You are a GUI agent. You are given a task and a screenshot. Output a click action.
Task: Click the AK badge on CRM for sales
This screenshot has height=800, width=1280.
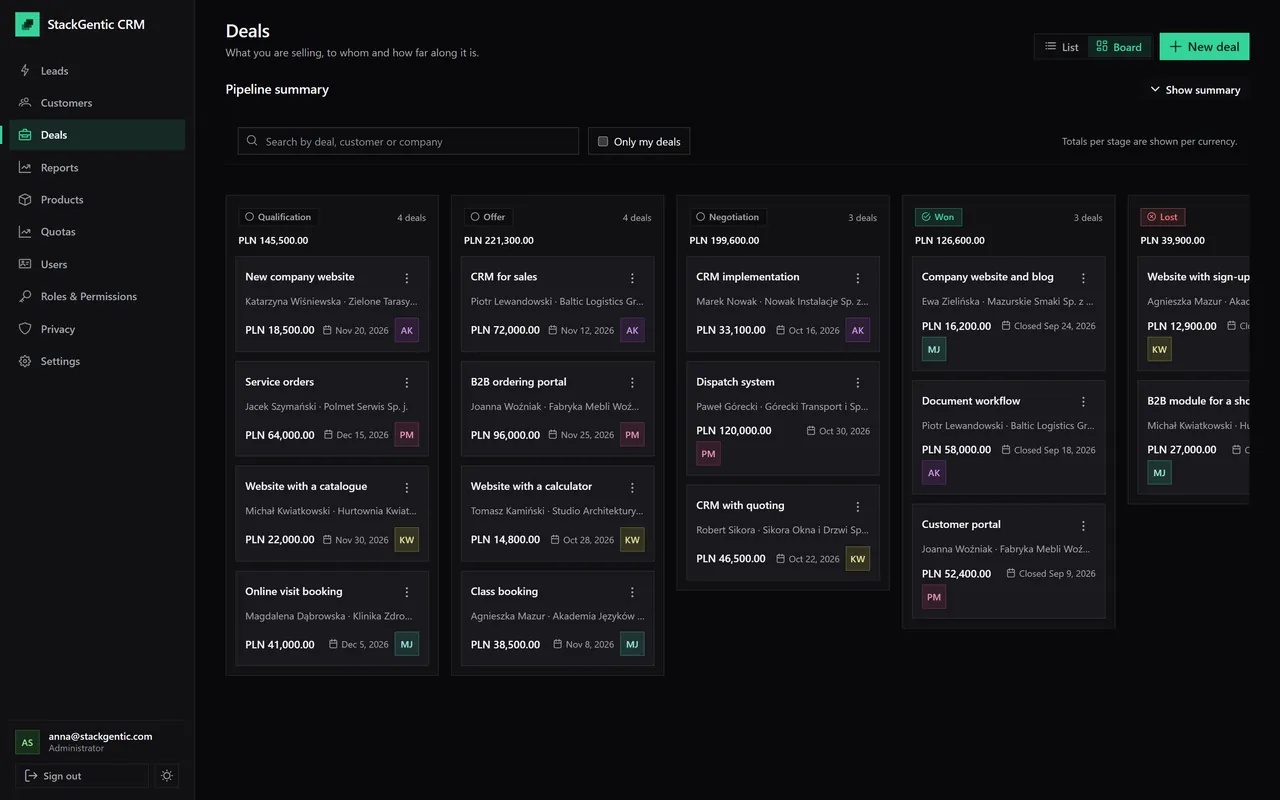[632, 330]
